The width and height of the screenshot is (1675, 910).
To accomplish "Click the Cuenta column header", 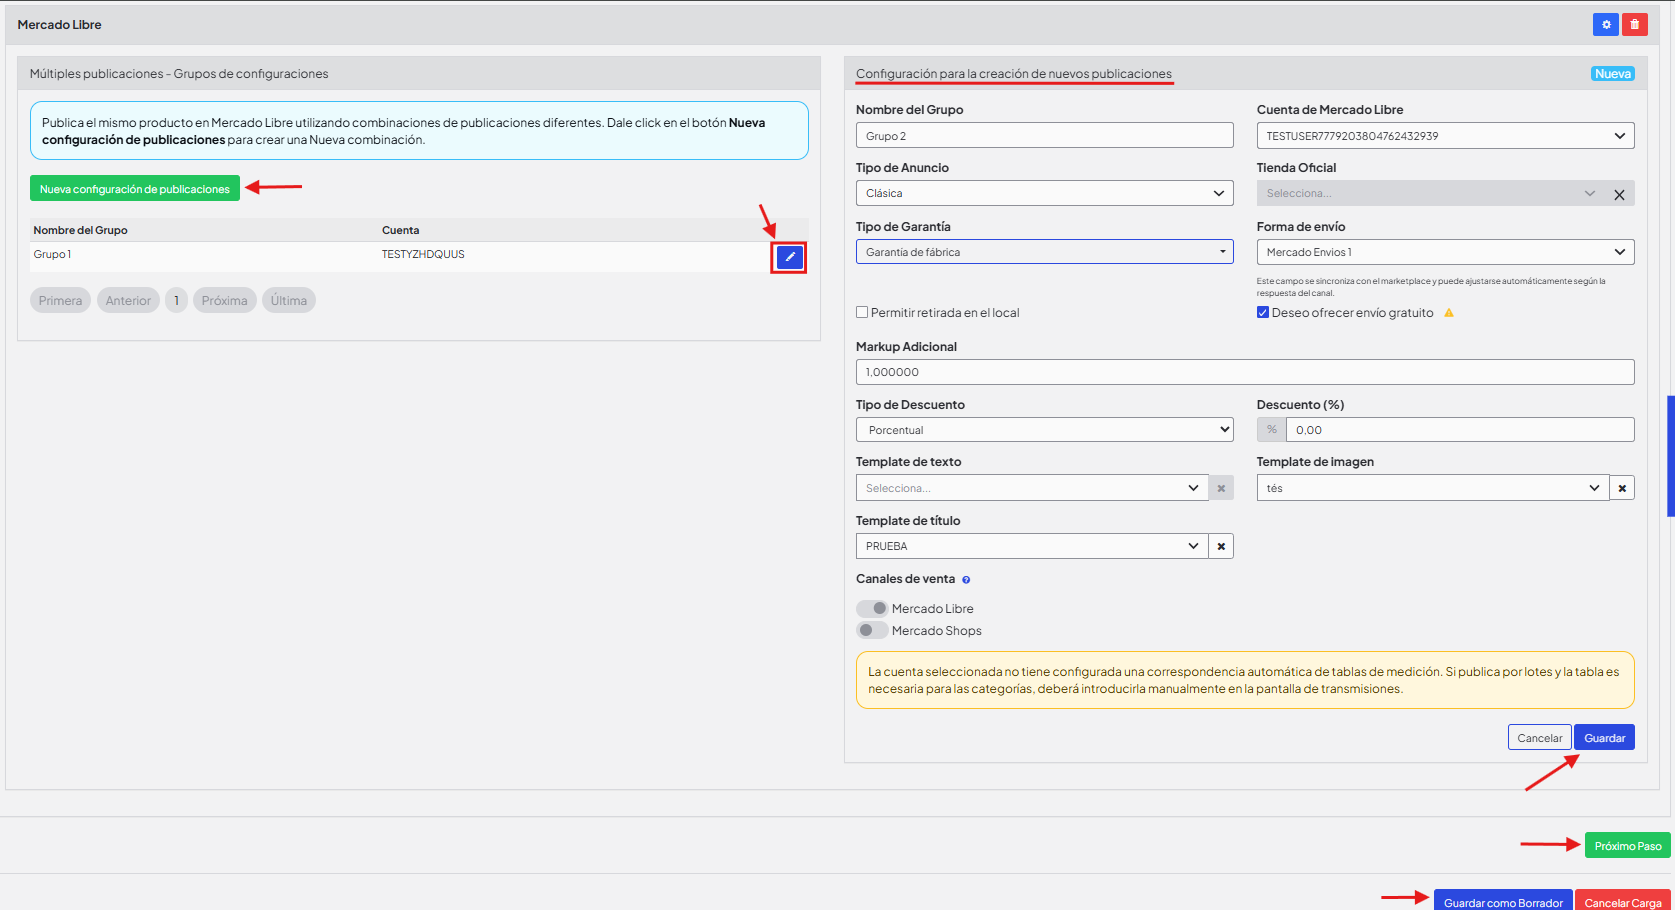I will [400, 230].
